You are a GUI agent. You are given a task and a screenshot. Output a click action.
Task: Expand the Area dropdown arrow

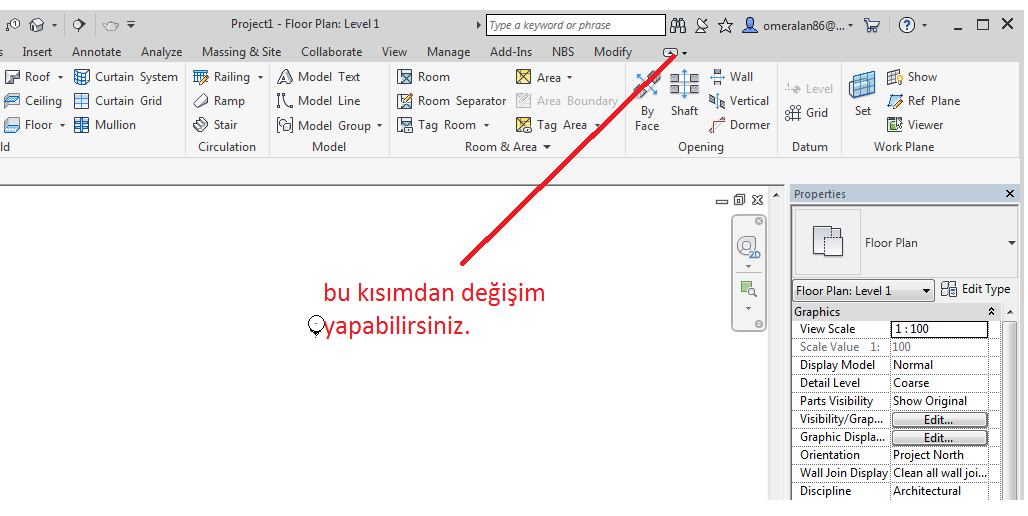pyautogui.click(x=569, y=78)
